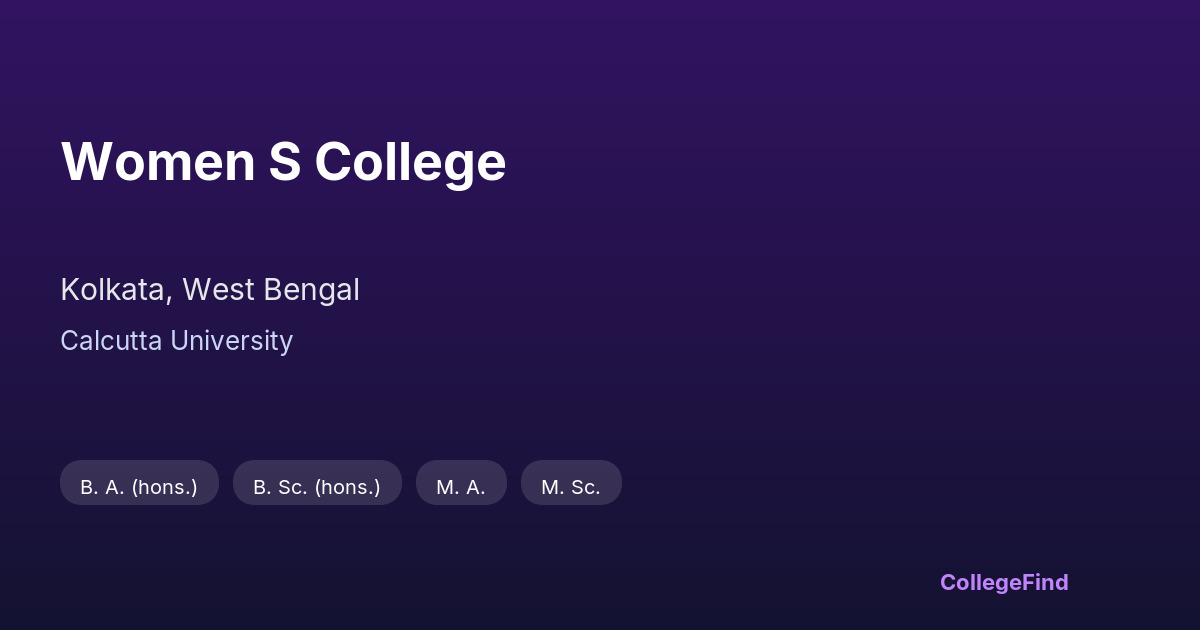Click the word "Women" in the title

point(158,162)
